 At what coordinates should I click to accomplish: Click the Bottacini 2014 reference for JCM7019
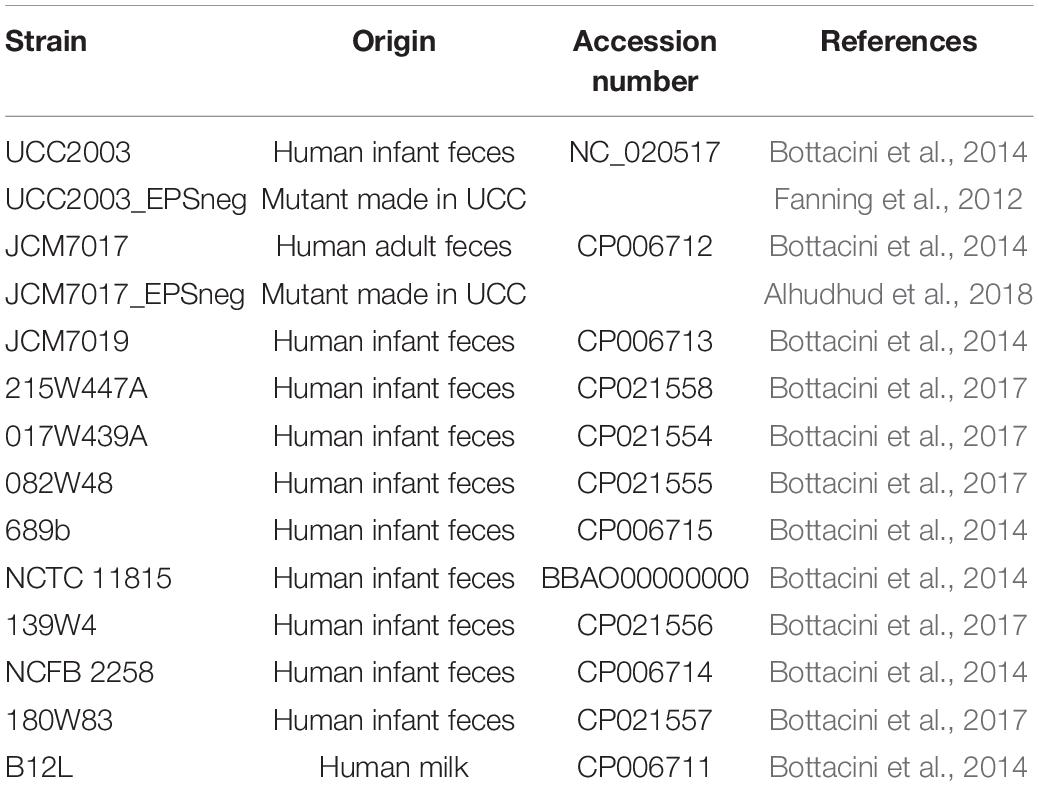pyautogui.click(x=898, y=341)
